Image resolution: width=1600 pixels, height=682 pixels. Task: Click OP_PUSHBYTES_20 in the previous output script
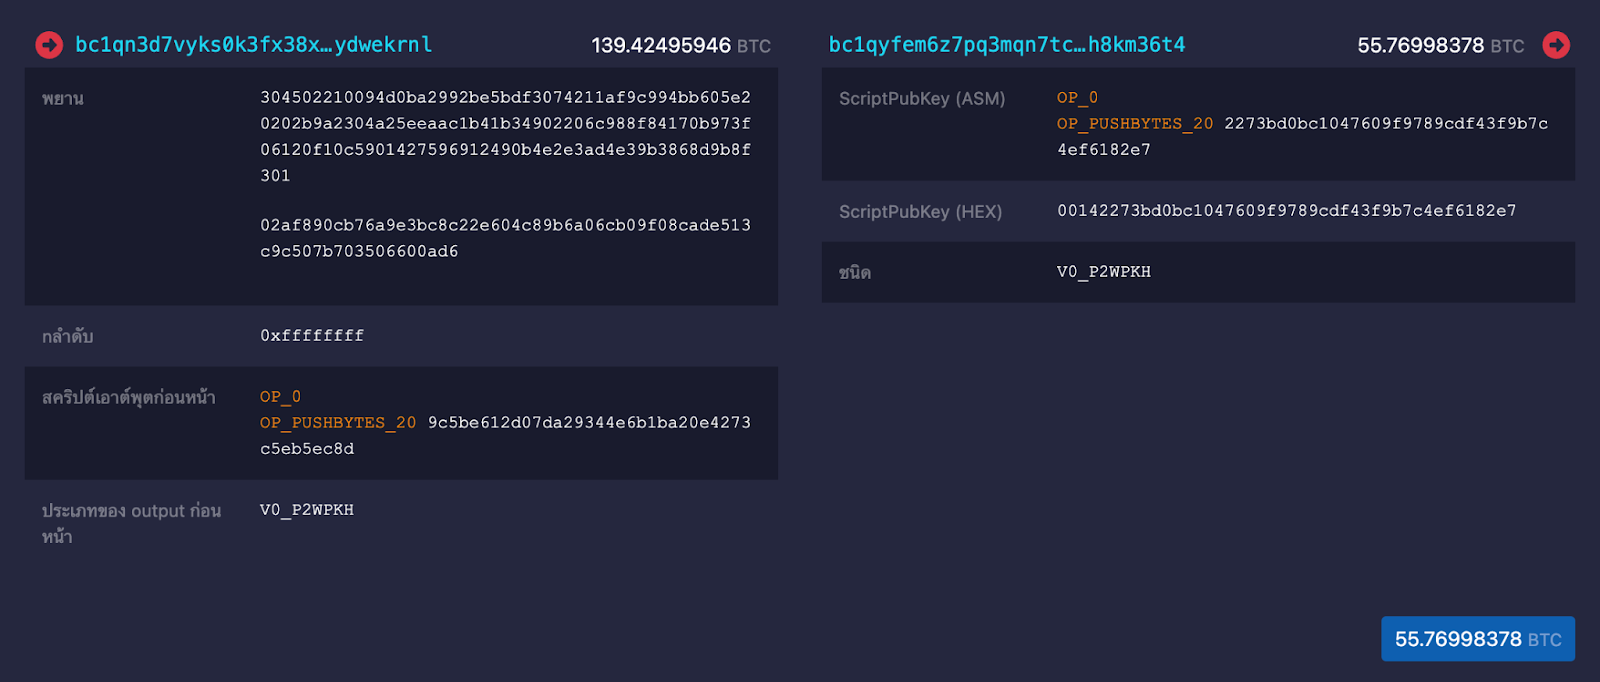[338, 423]
